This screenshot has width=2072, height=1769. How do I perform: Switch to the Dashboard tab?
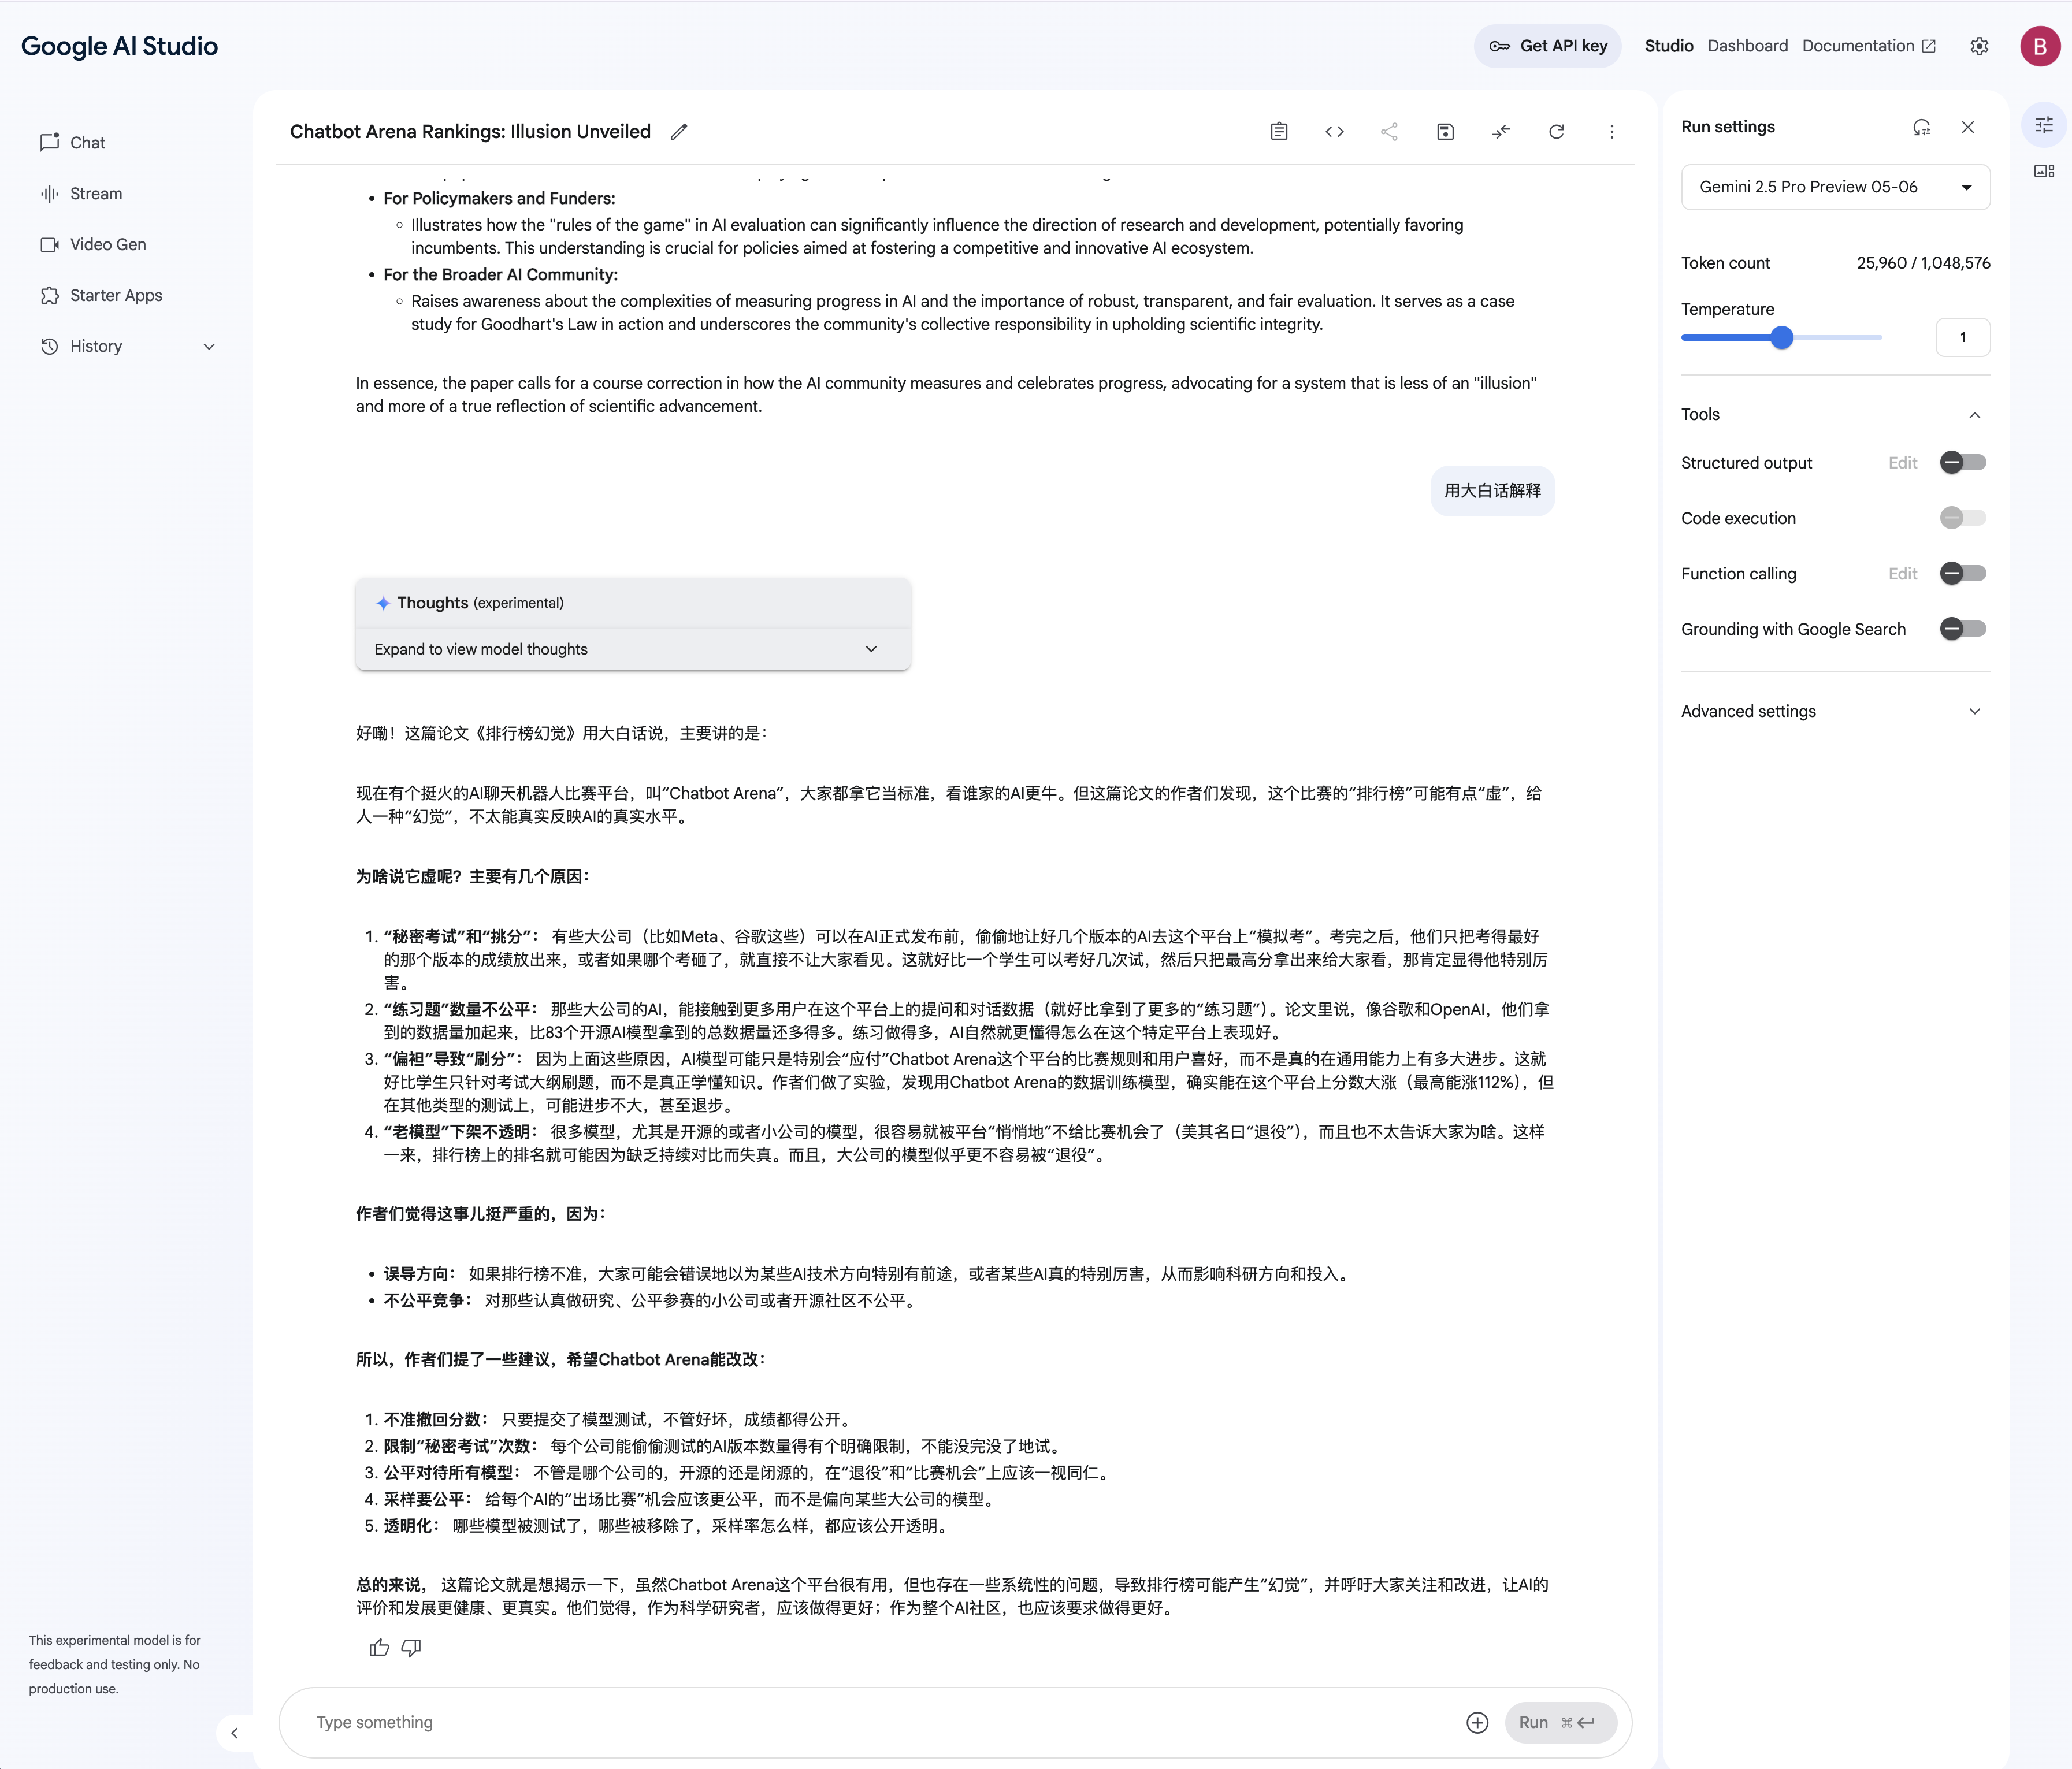pos(1747,46)
